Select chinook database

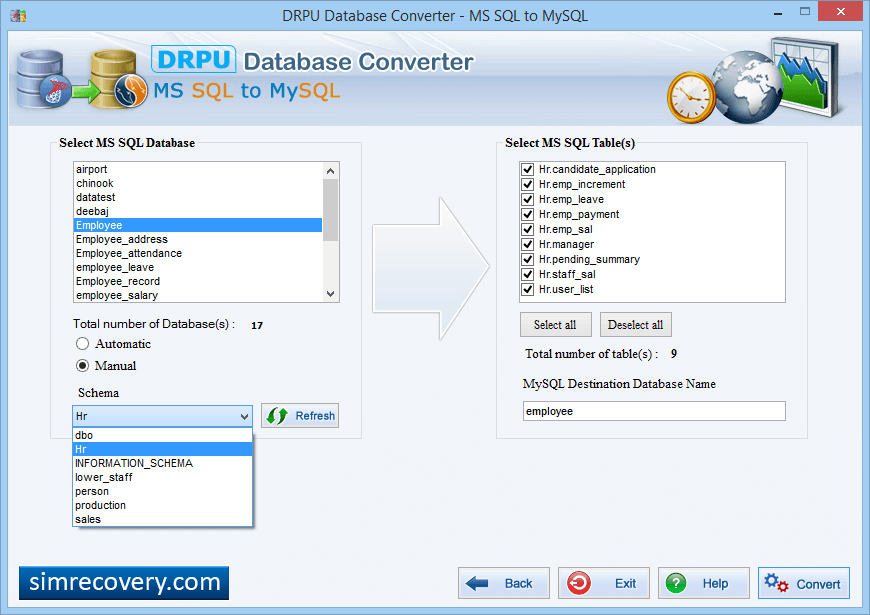tap(198, 183)
